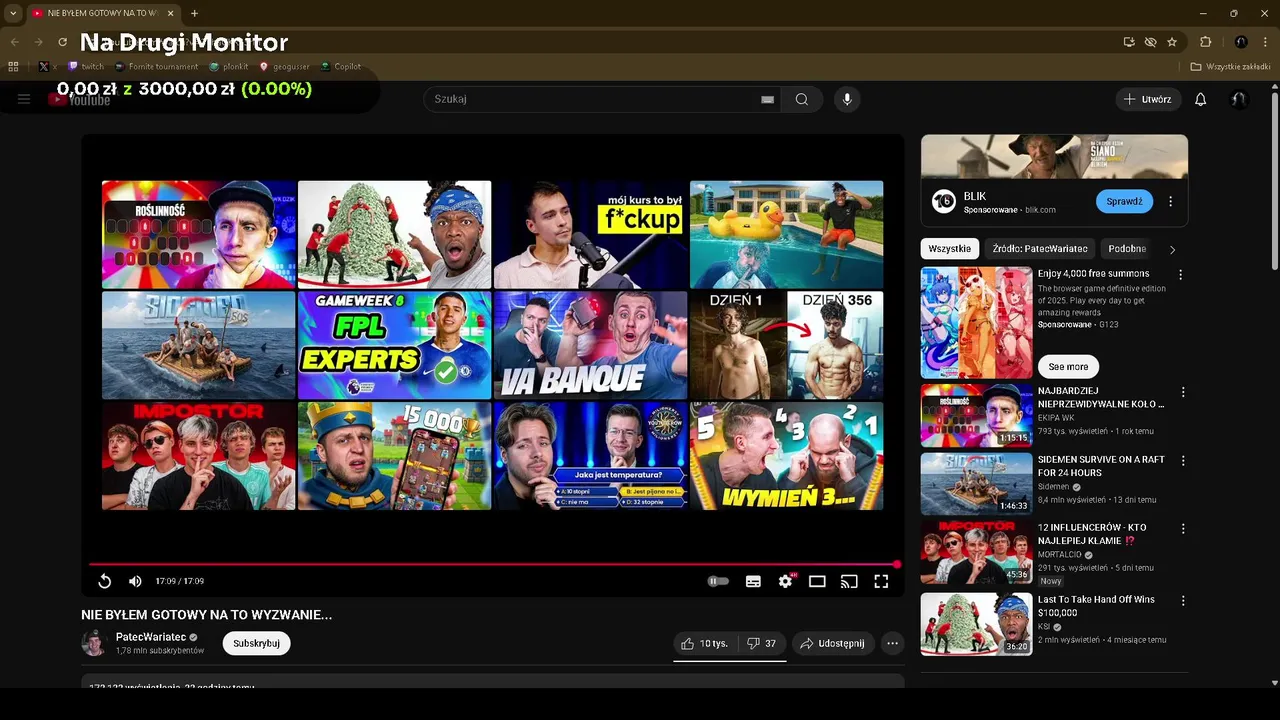Open PatecWariatec channel avatar

point(94,643)
